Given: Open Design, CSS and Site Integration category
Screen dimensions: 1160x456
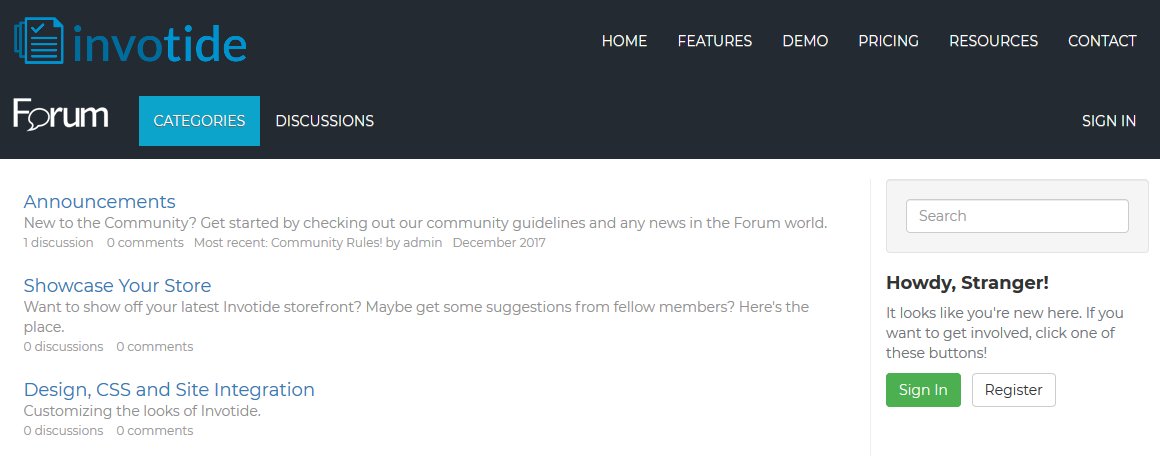Looking at the screenshot, I should coord(169,390).
